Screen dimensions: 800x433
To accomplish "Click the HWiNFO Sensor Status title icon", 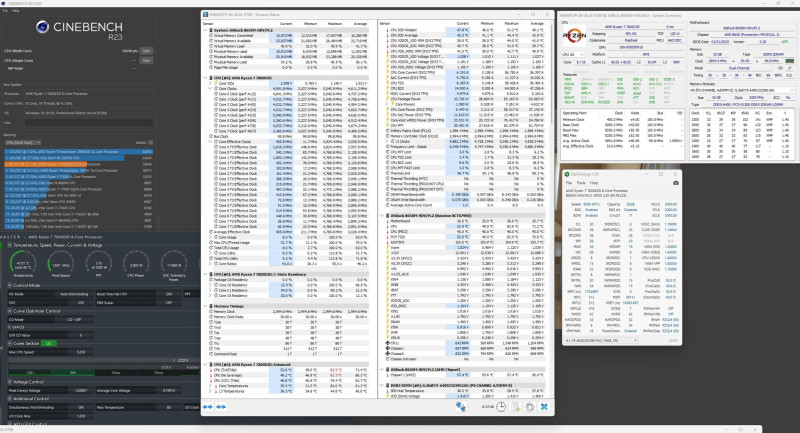I will click(206, 14).
